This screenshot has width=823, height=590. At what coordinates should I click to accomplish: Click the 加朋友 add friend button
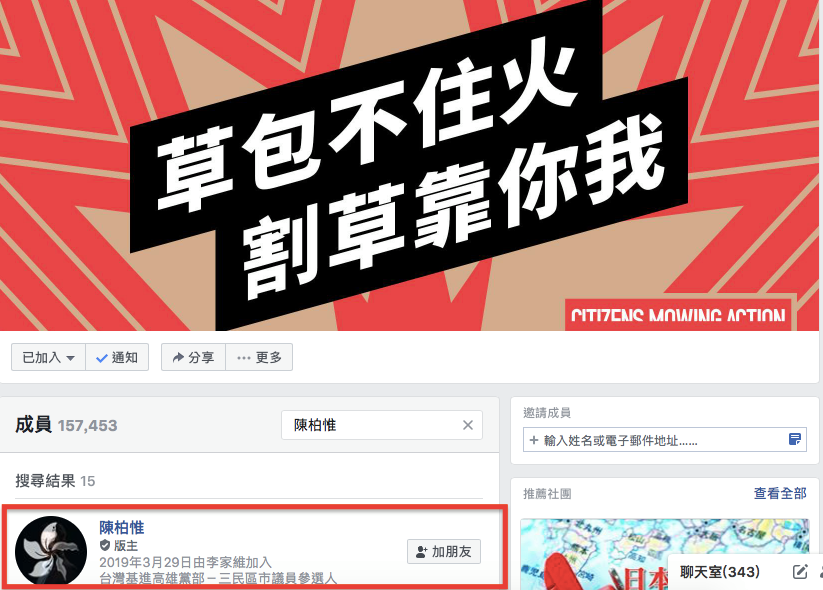444,552
